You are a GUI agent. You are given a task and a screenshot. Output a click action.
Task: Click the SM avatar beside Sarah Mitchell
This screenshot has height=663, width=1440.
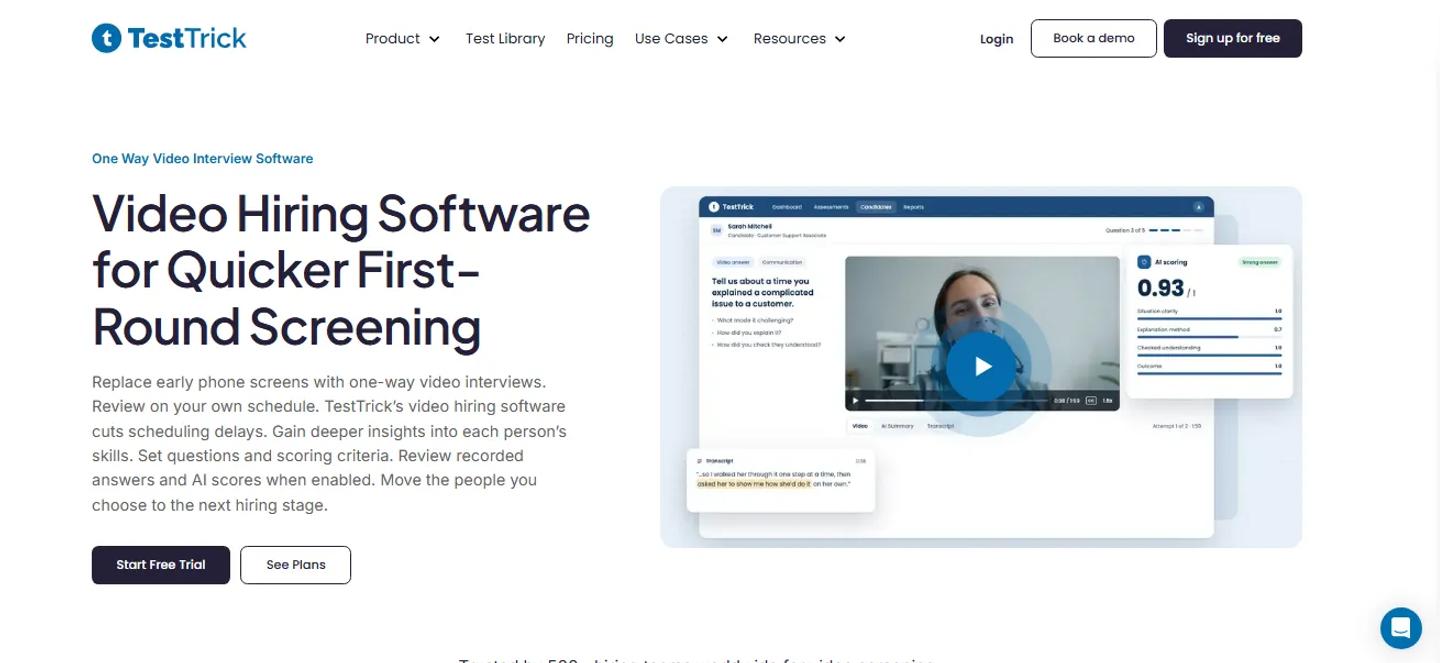click(x=716, y=230)
